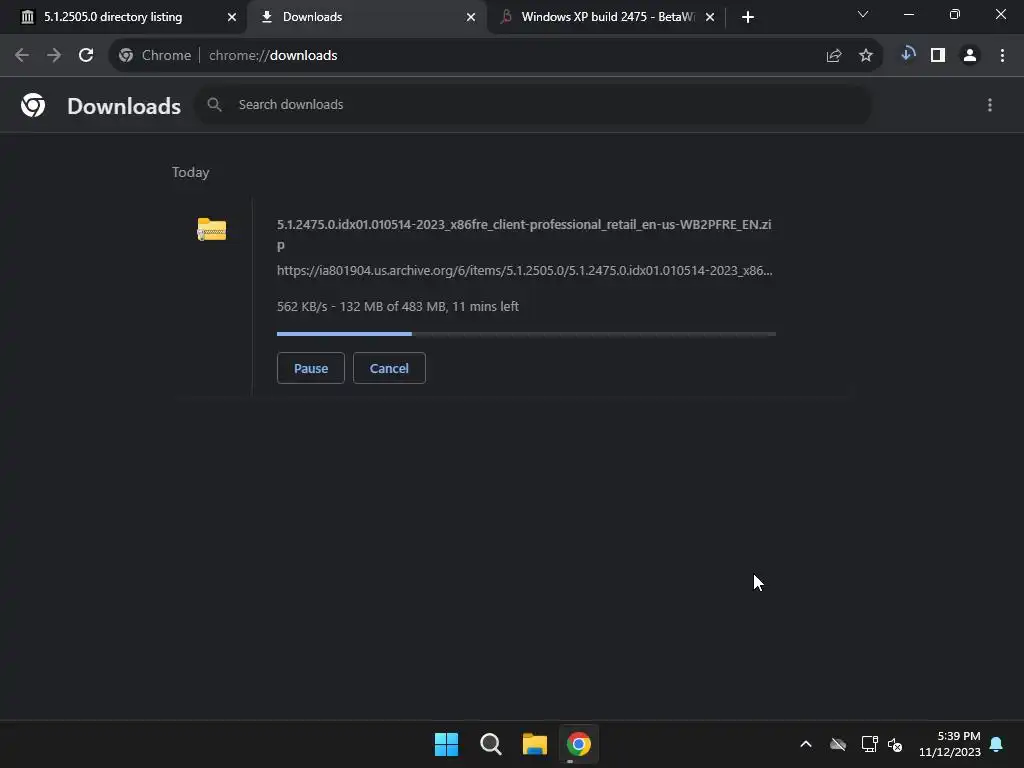Open a new tab with plus button

tap(748, 17)
